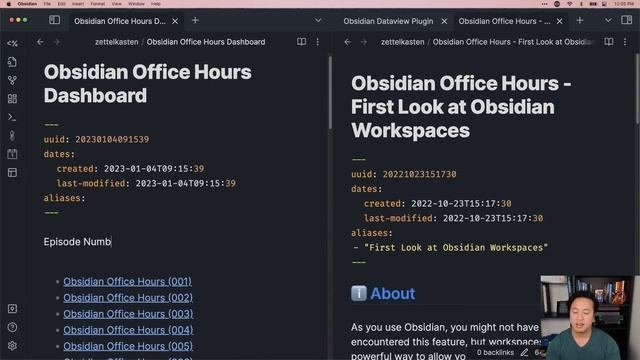Viewport: 640px width, 360px height.
Task: Click the Dashboard uuid value 20230104091539
Action: pos(112,139)
